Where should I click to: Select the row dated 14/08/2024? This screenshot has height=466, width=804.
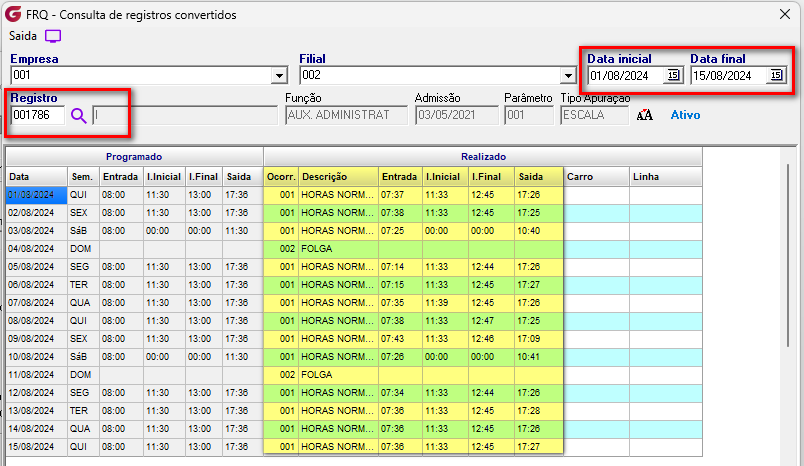click(x=354, y=429)
